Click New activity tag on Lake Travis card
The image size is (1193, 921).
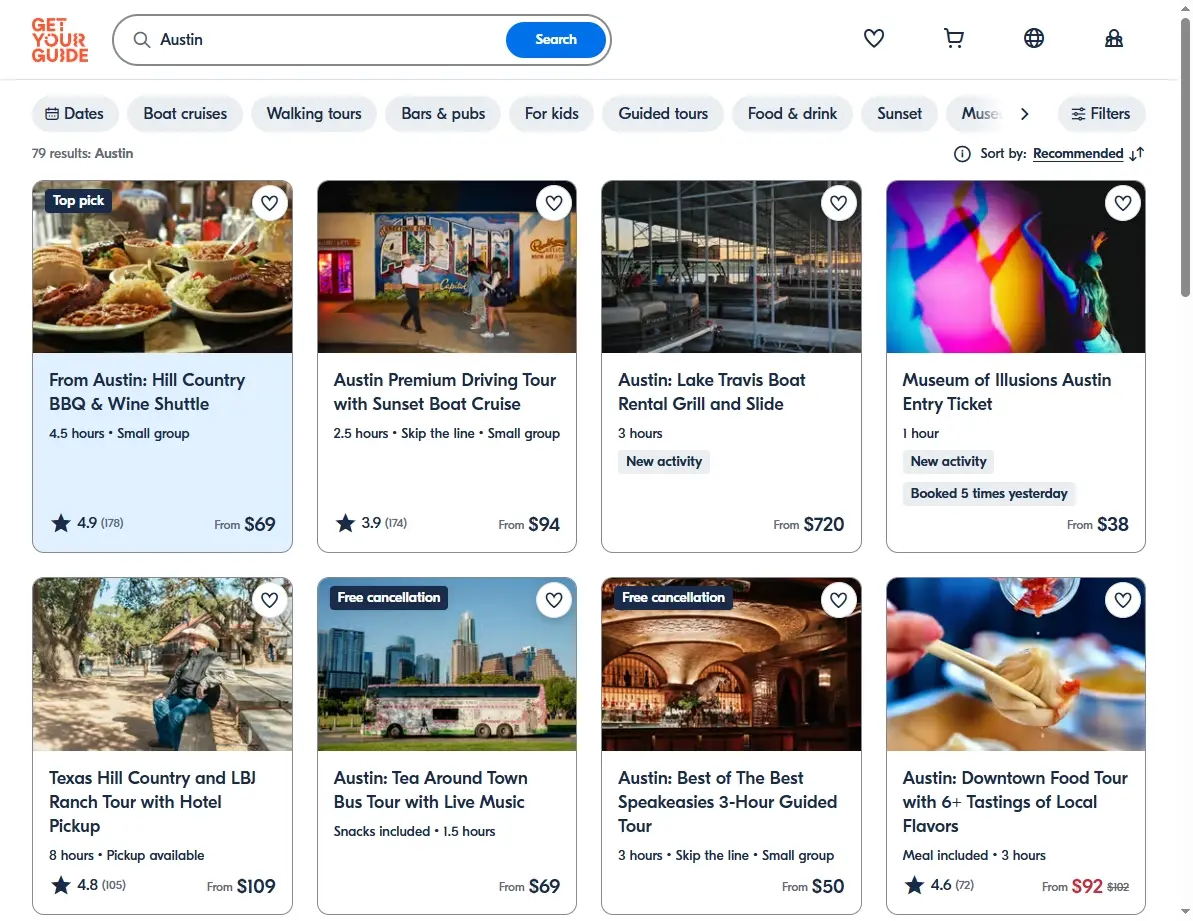click(663, 462)
